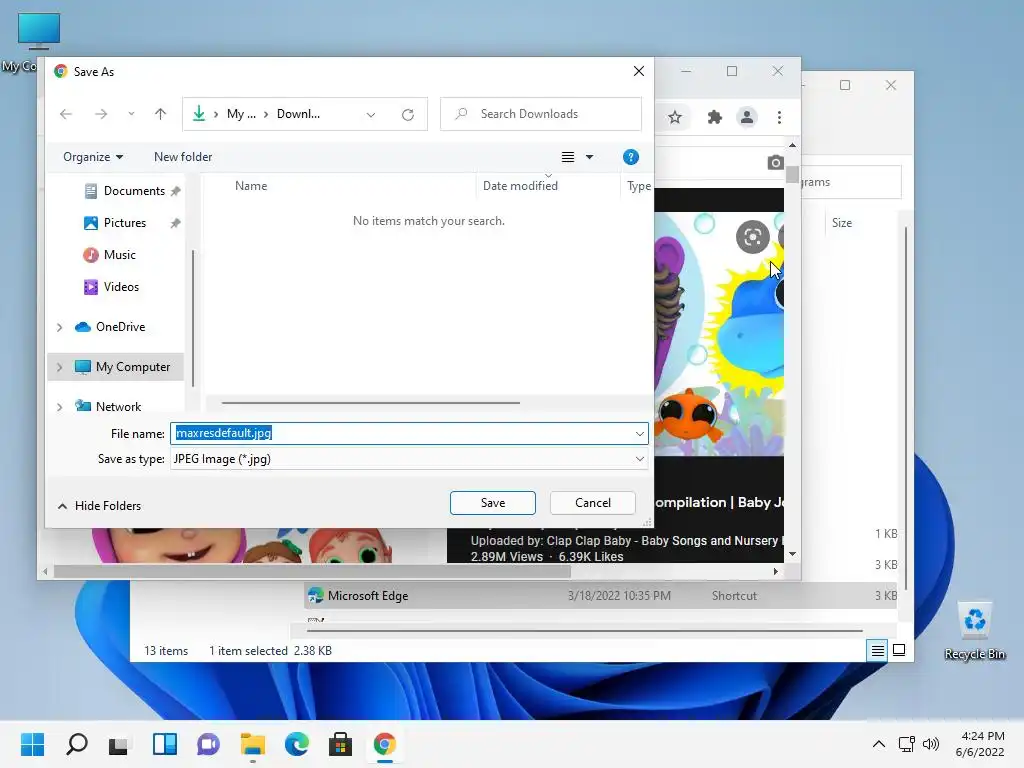Open Widgets from the taskbar

[165, 744]
